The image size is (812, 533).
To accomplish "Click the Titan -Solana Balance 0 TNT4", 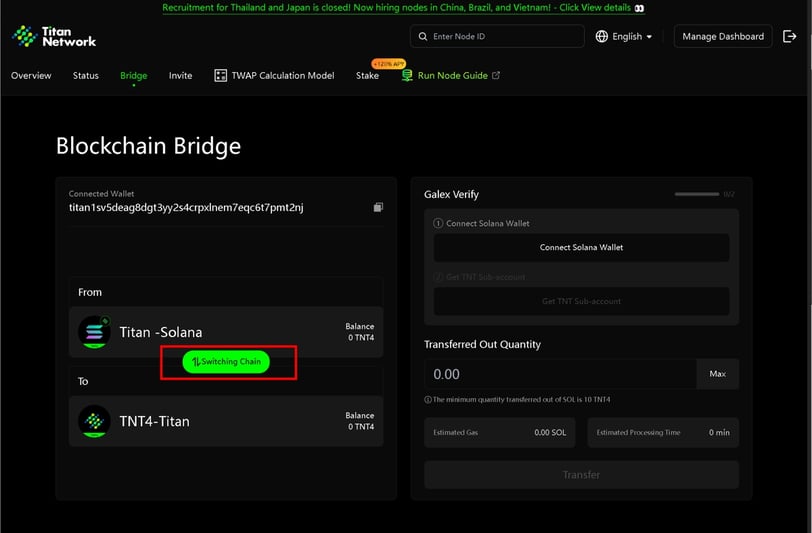I will coord(360,332).
